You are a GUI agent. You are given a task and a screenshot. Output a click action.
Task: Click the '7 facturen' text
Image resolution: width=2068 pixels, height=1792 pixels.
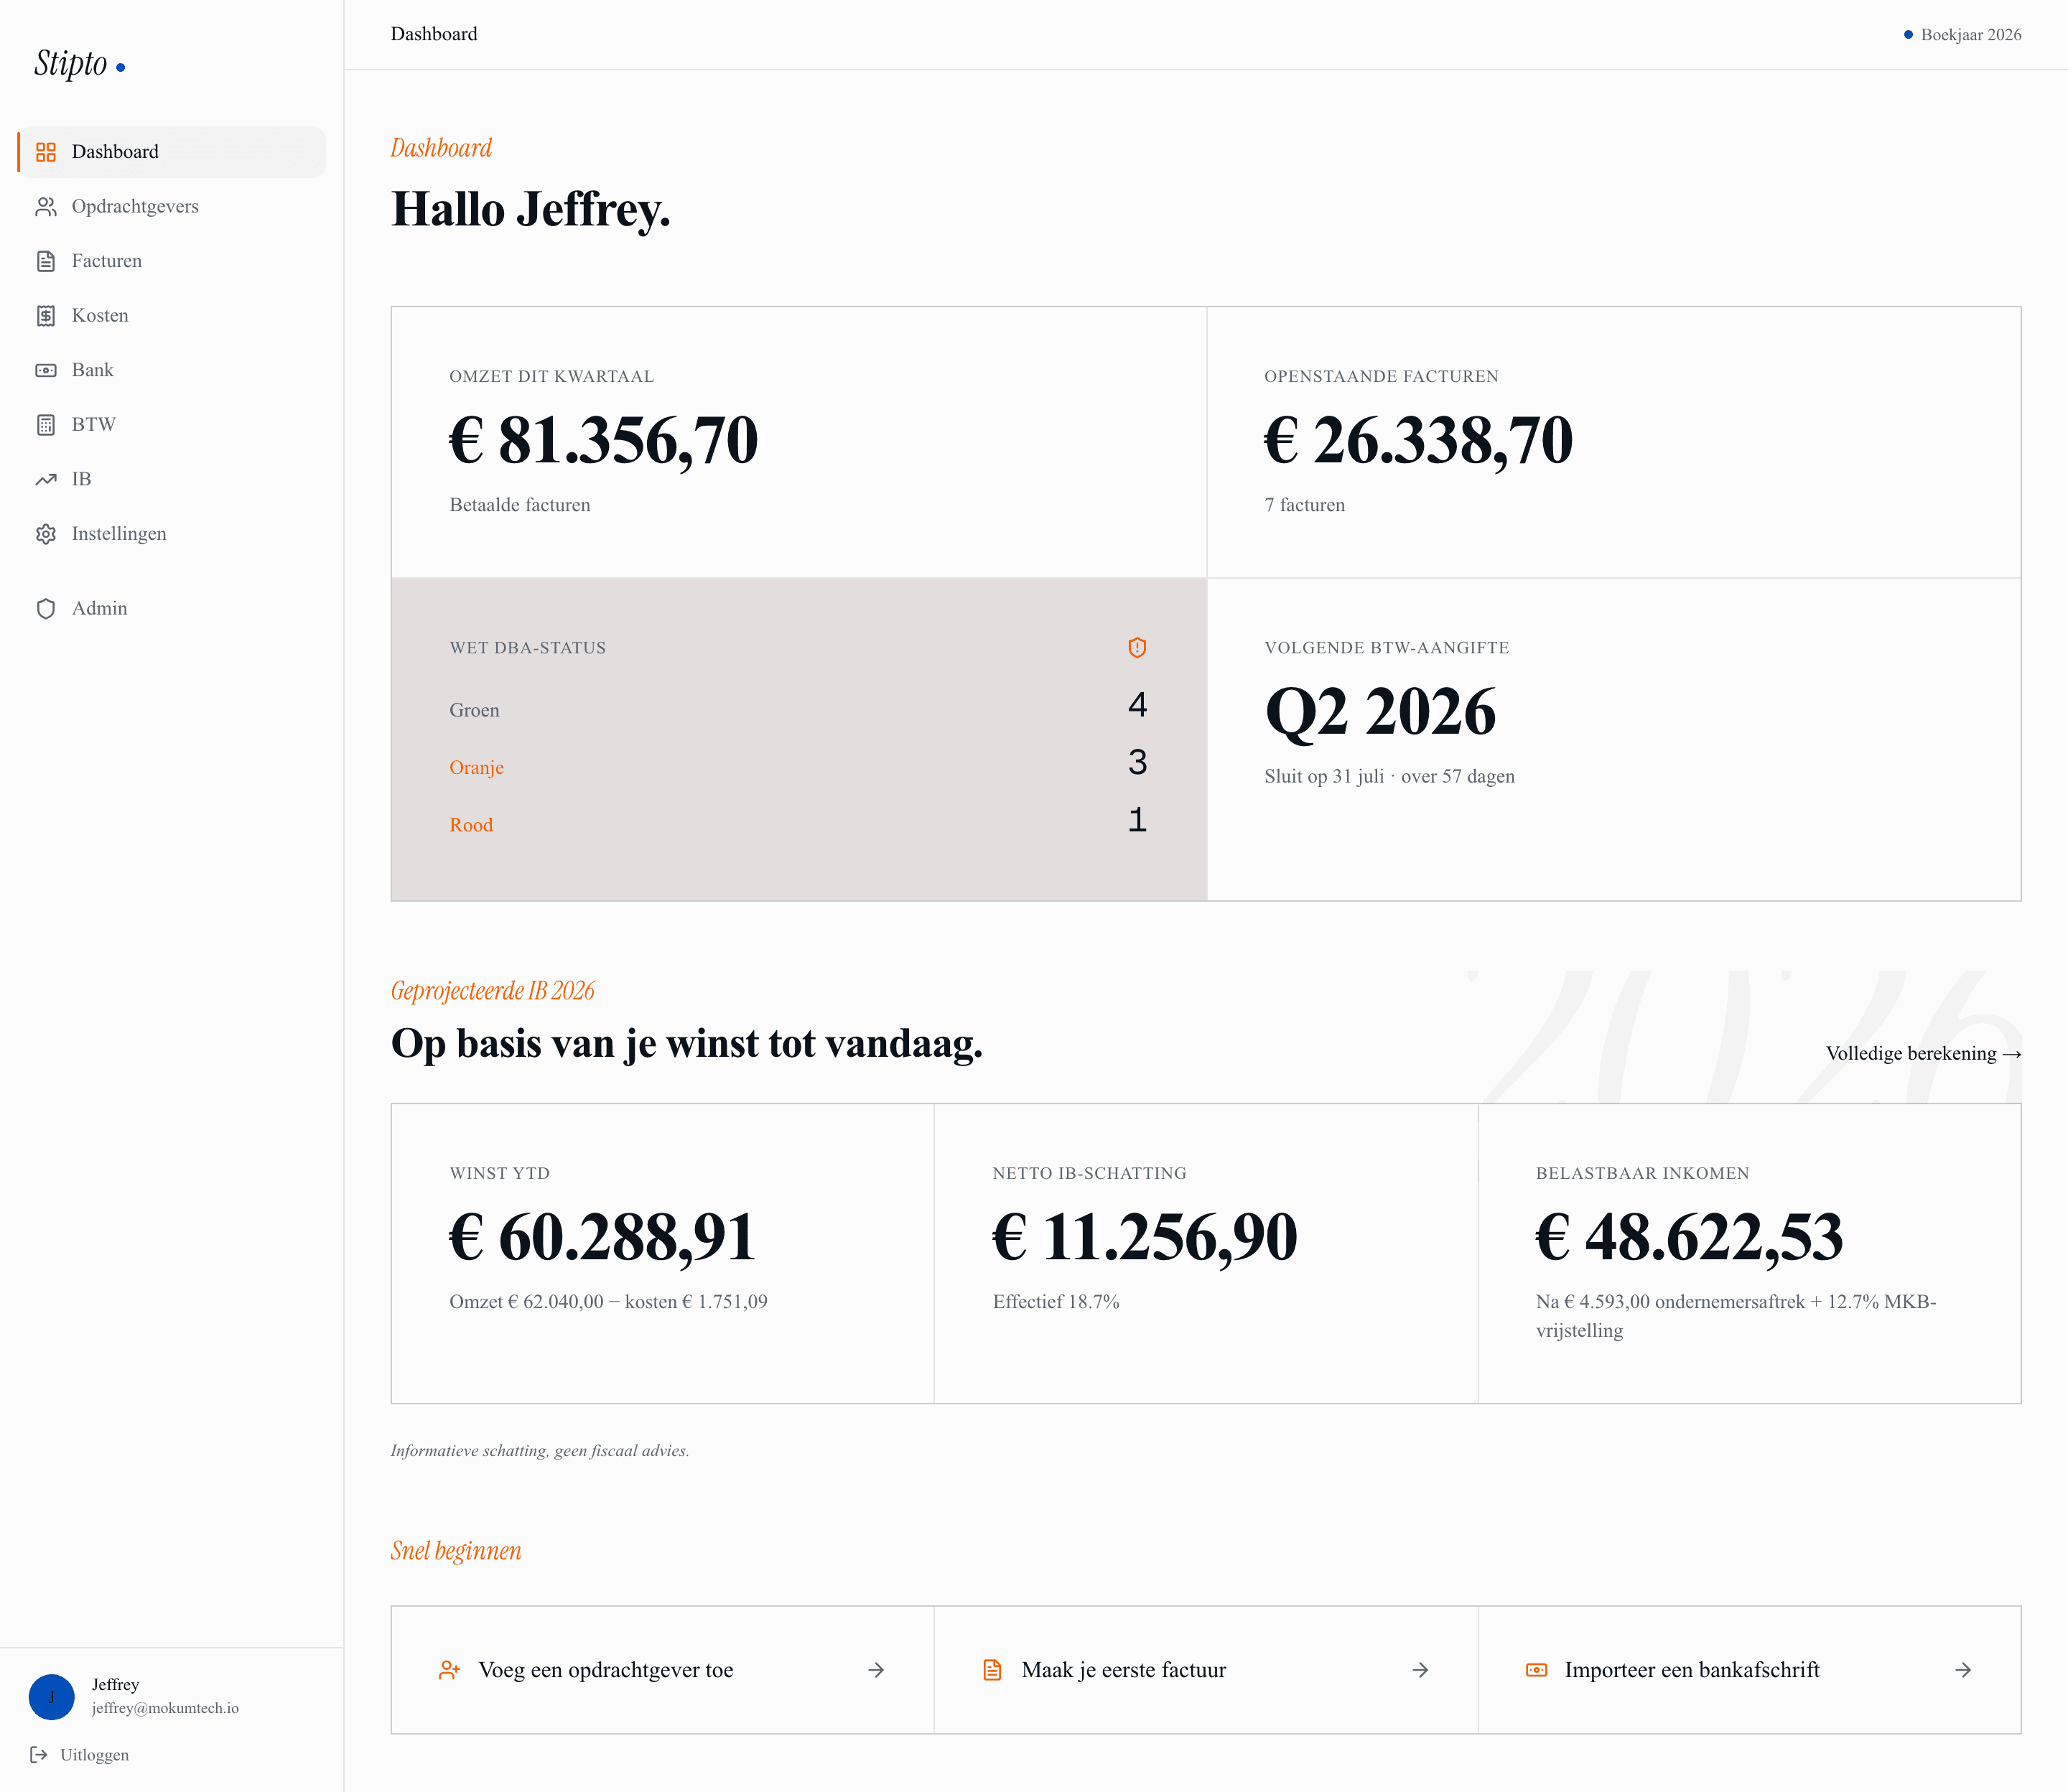(1304, 506)
